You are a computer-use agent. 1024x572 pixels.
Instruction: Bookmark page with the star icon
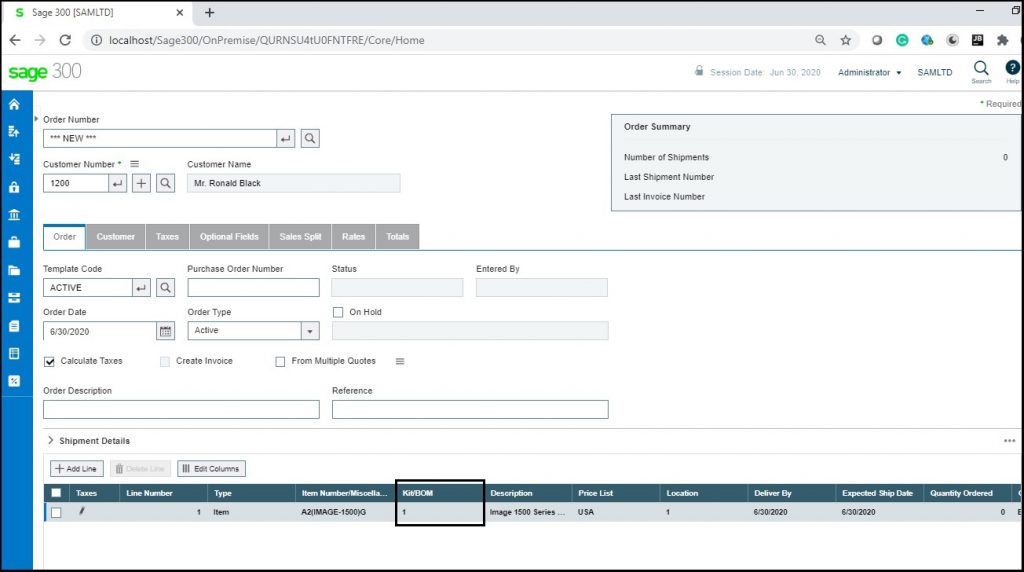coord(845,40)
